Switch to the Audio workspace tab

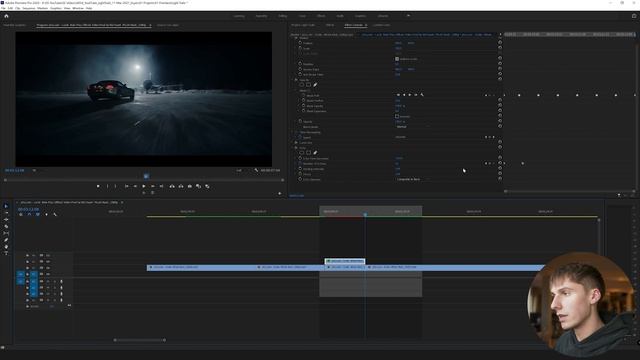tap(340, 16)
